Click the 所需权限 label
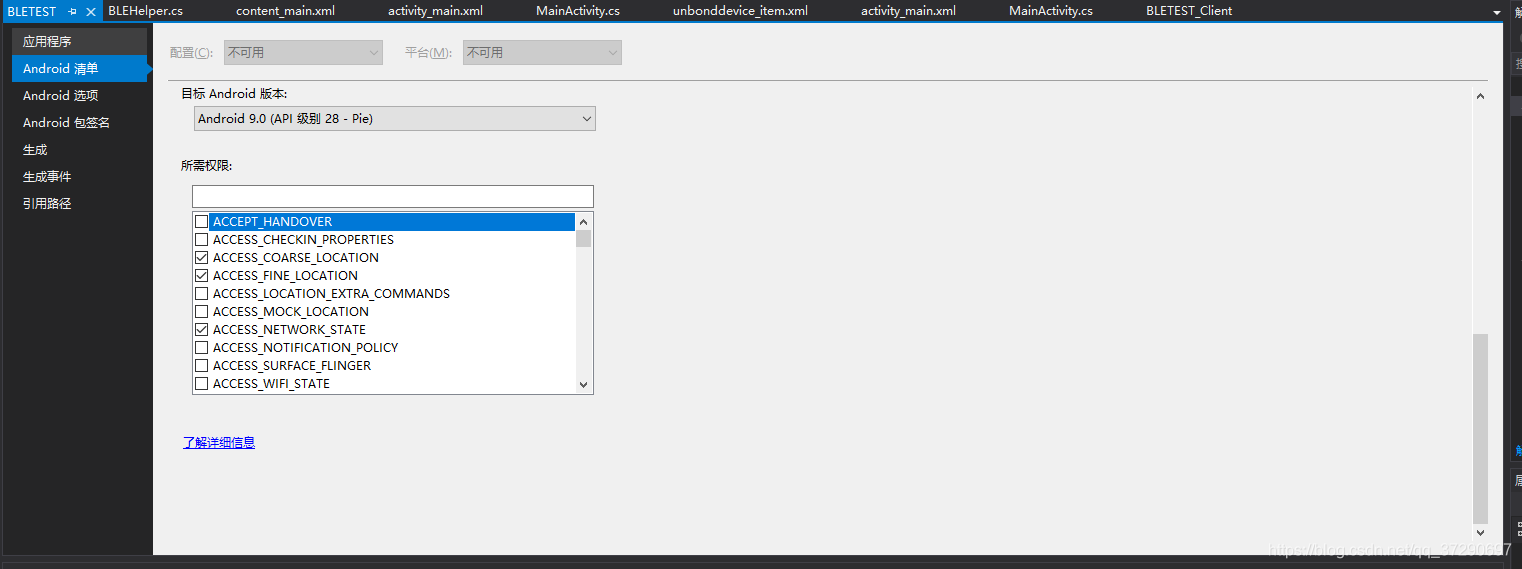The image size is (1522, 569). click(x=207, y=166)
